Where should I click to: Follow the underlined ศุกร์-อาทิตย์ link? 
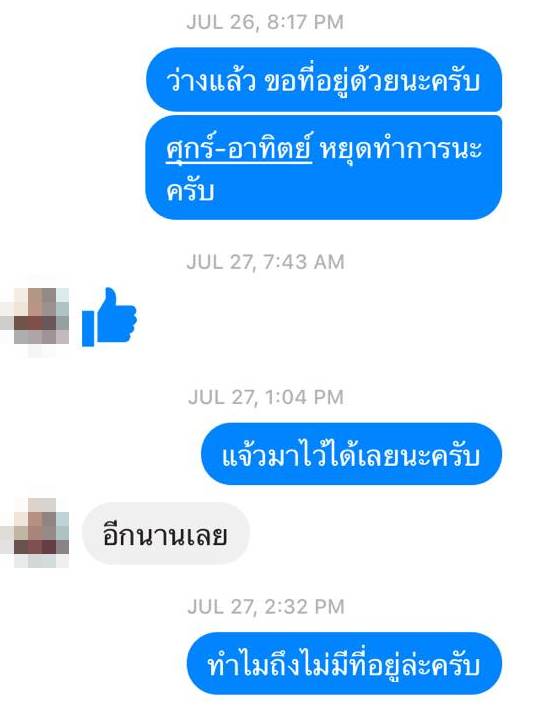(239, 147)
